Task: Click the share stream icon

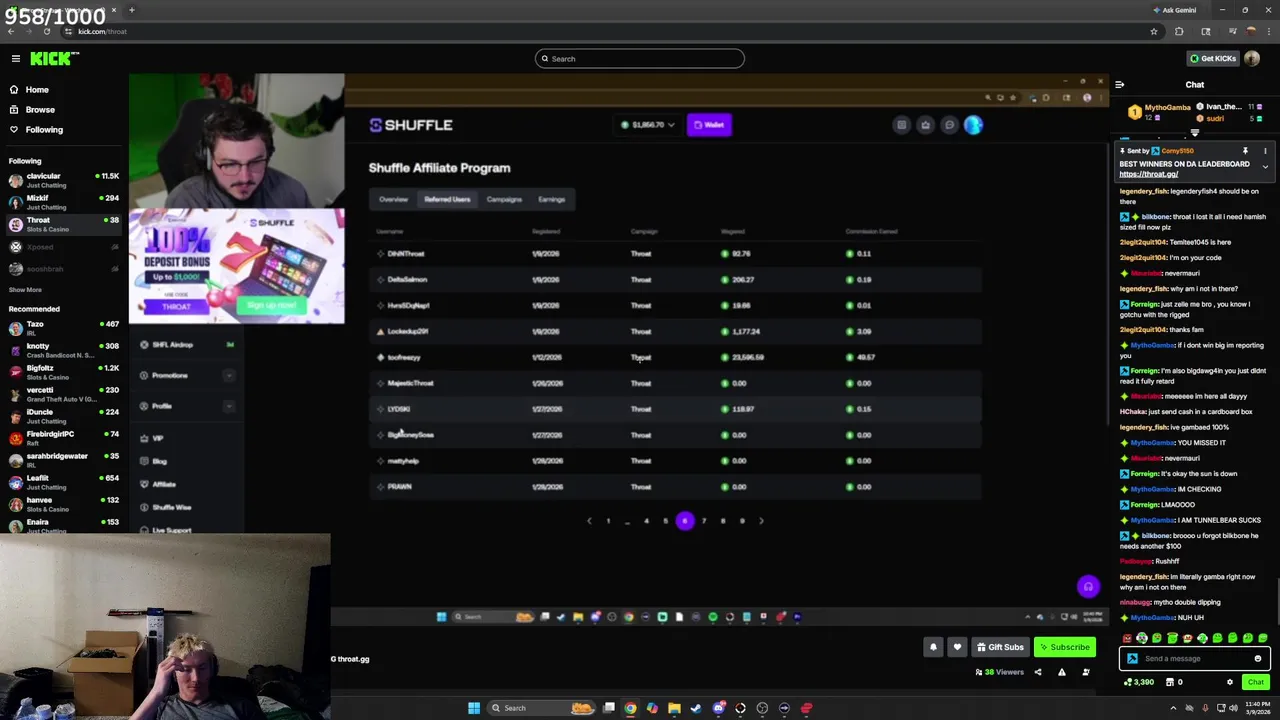Action: [1037, 672]
